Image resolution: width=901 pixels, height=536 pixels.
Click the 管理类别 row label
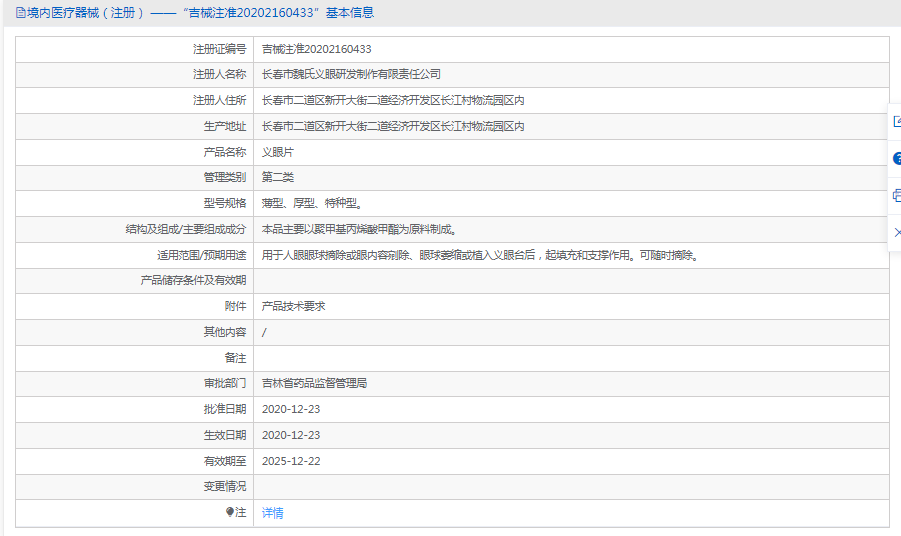pos(225,177)
